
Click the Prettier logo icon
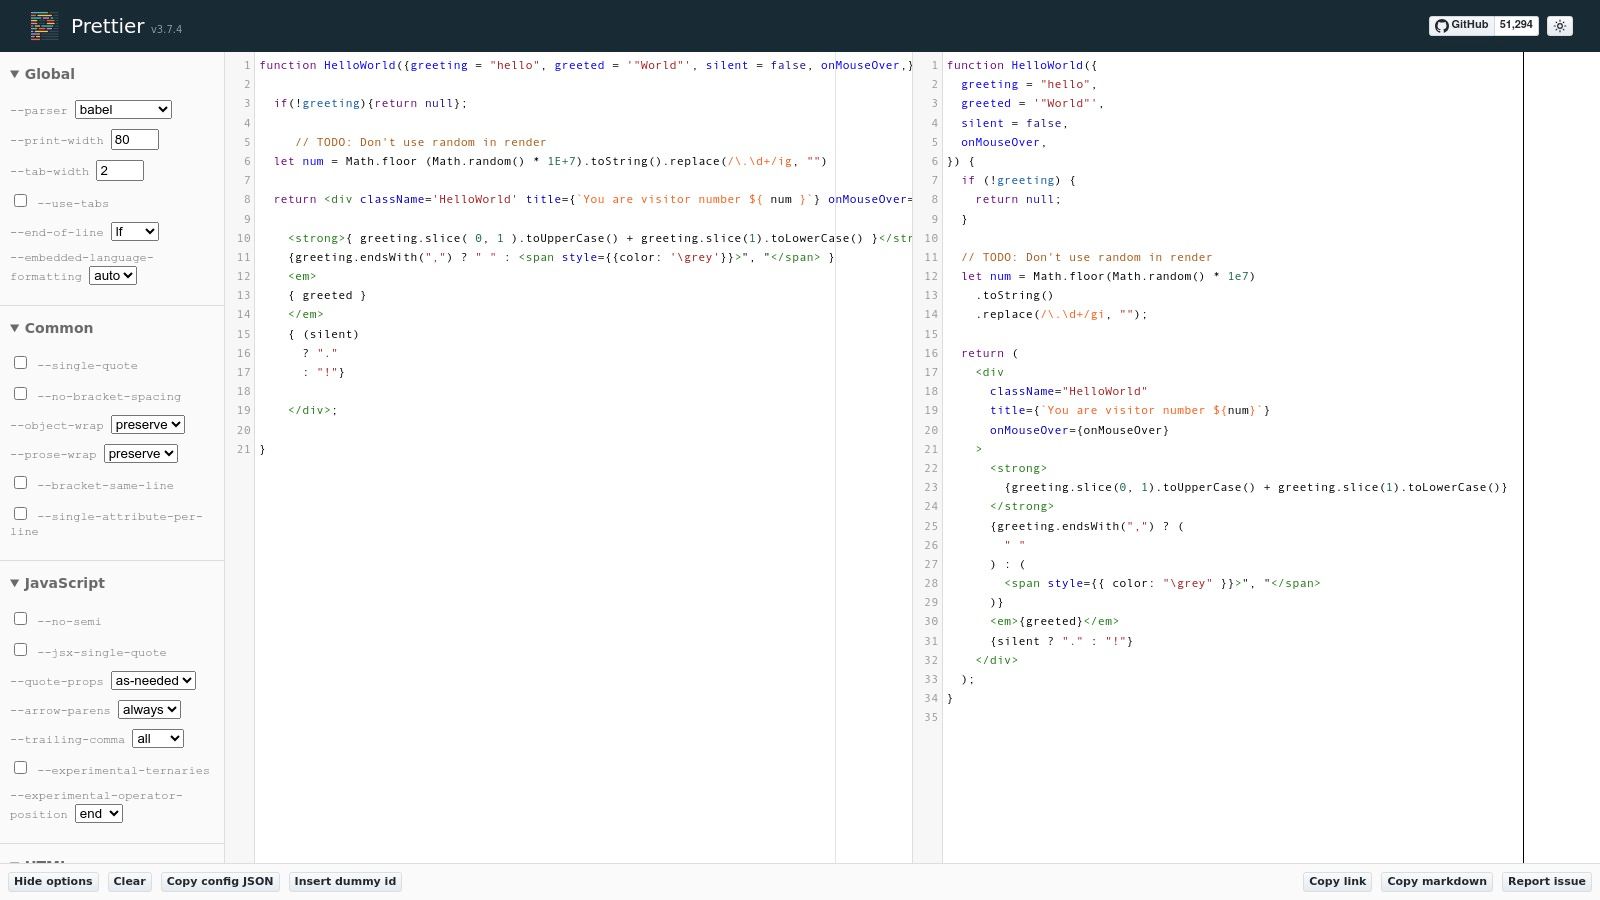(44, 26)
